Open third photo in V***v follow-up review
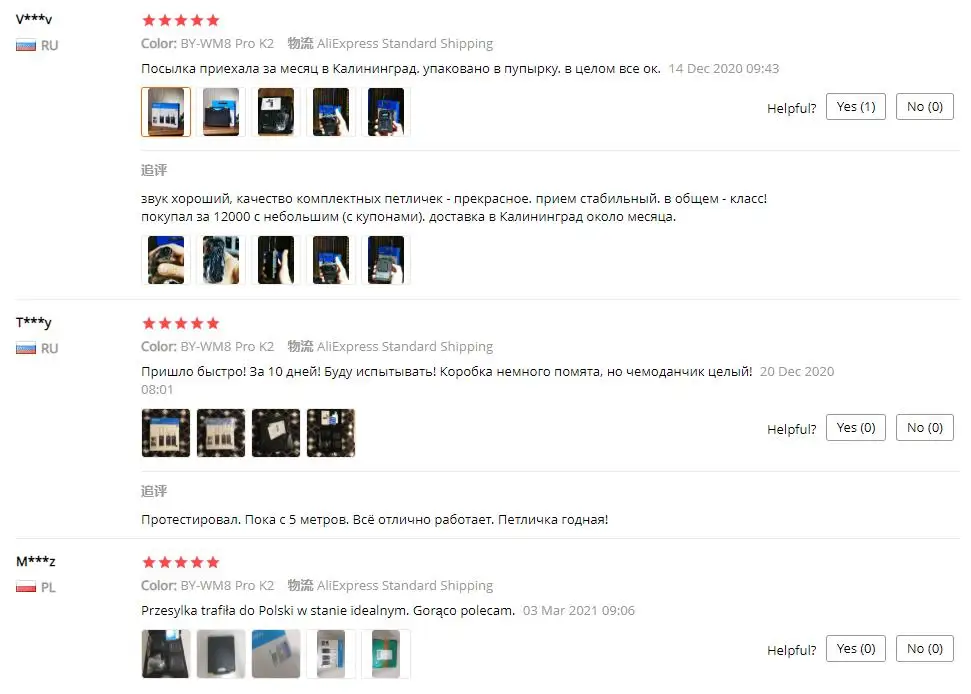Image resolution: width=971 pixels, height=694 pixels. [276, 260]
